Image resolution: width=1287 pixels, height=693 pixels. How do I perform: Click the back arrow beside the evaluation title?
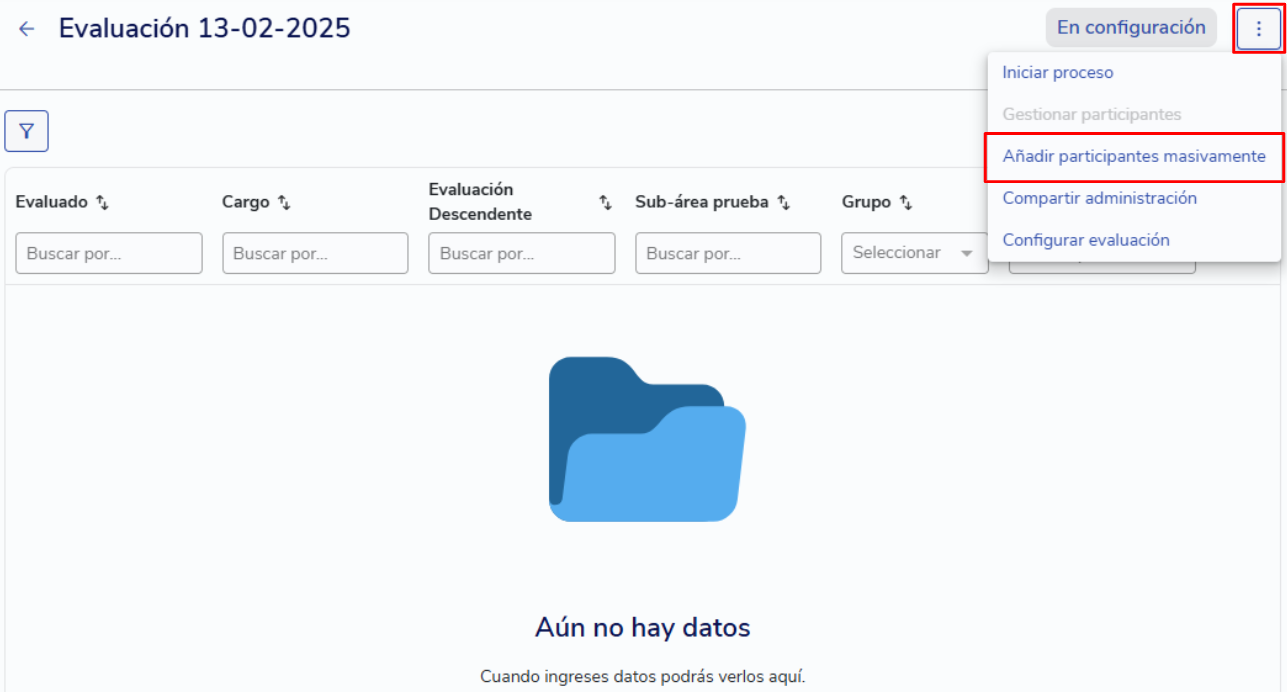click(x=27, y=29)
